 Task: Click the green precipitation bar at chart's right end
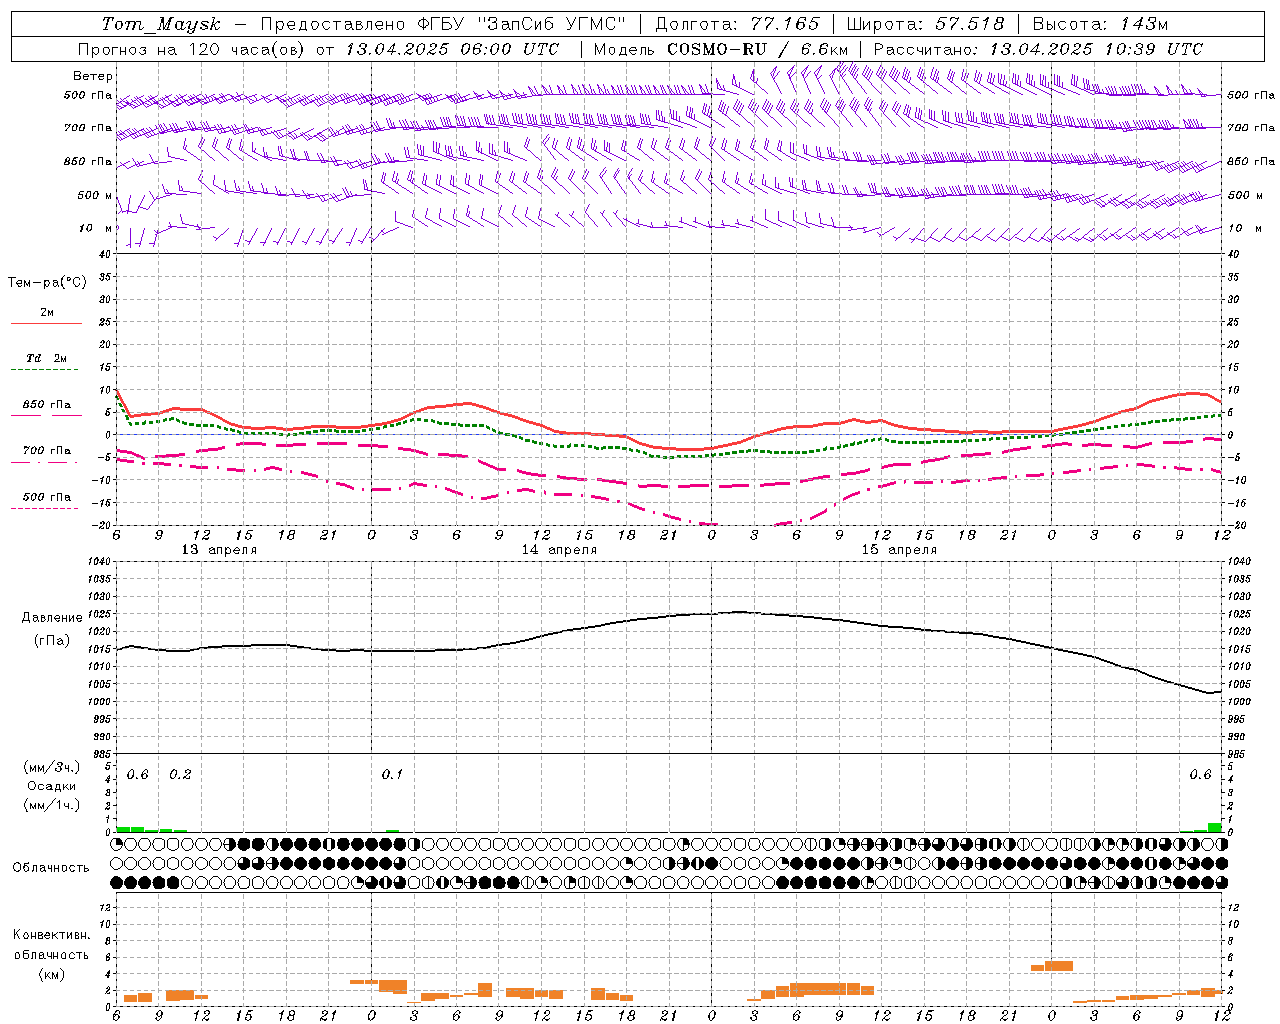(1214, 827)
